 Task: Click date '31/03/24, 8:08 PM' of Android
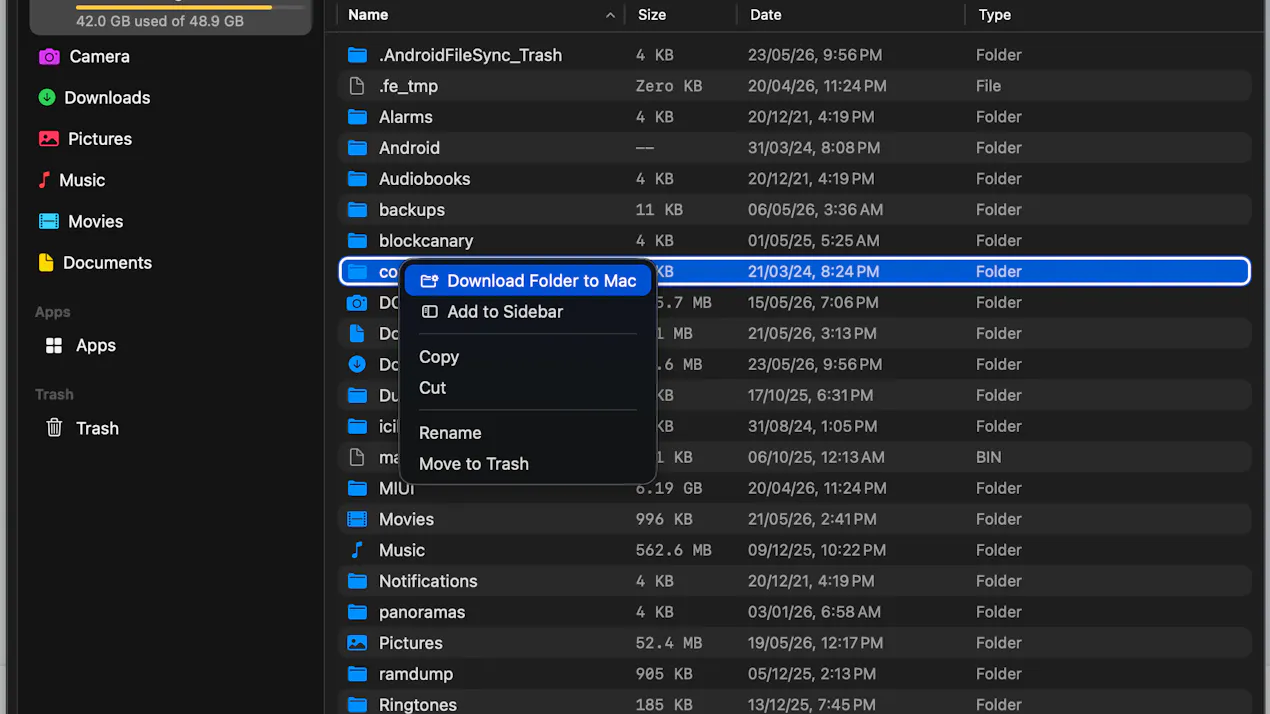[x=814, y=148]
